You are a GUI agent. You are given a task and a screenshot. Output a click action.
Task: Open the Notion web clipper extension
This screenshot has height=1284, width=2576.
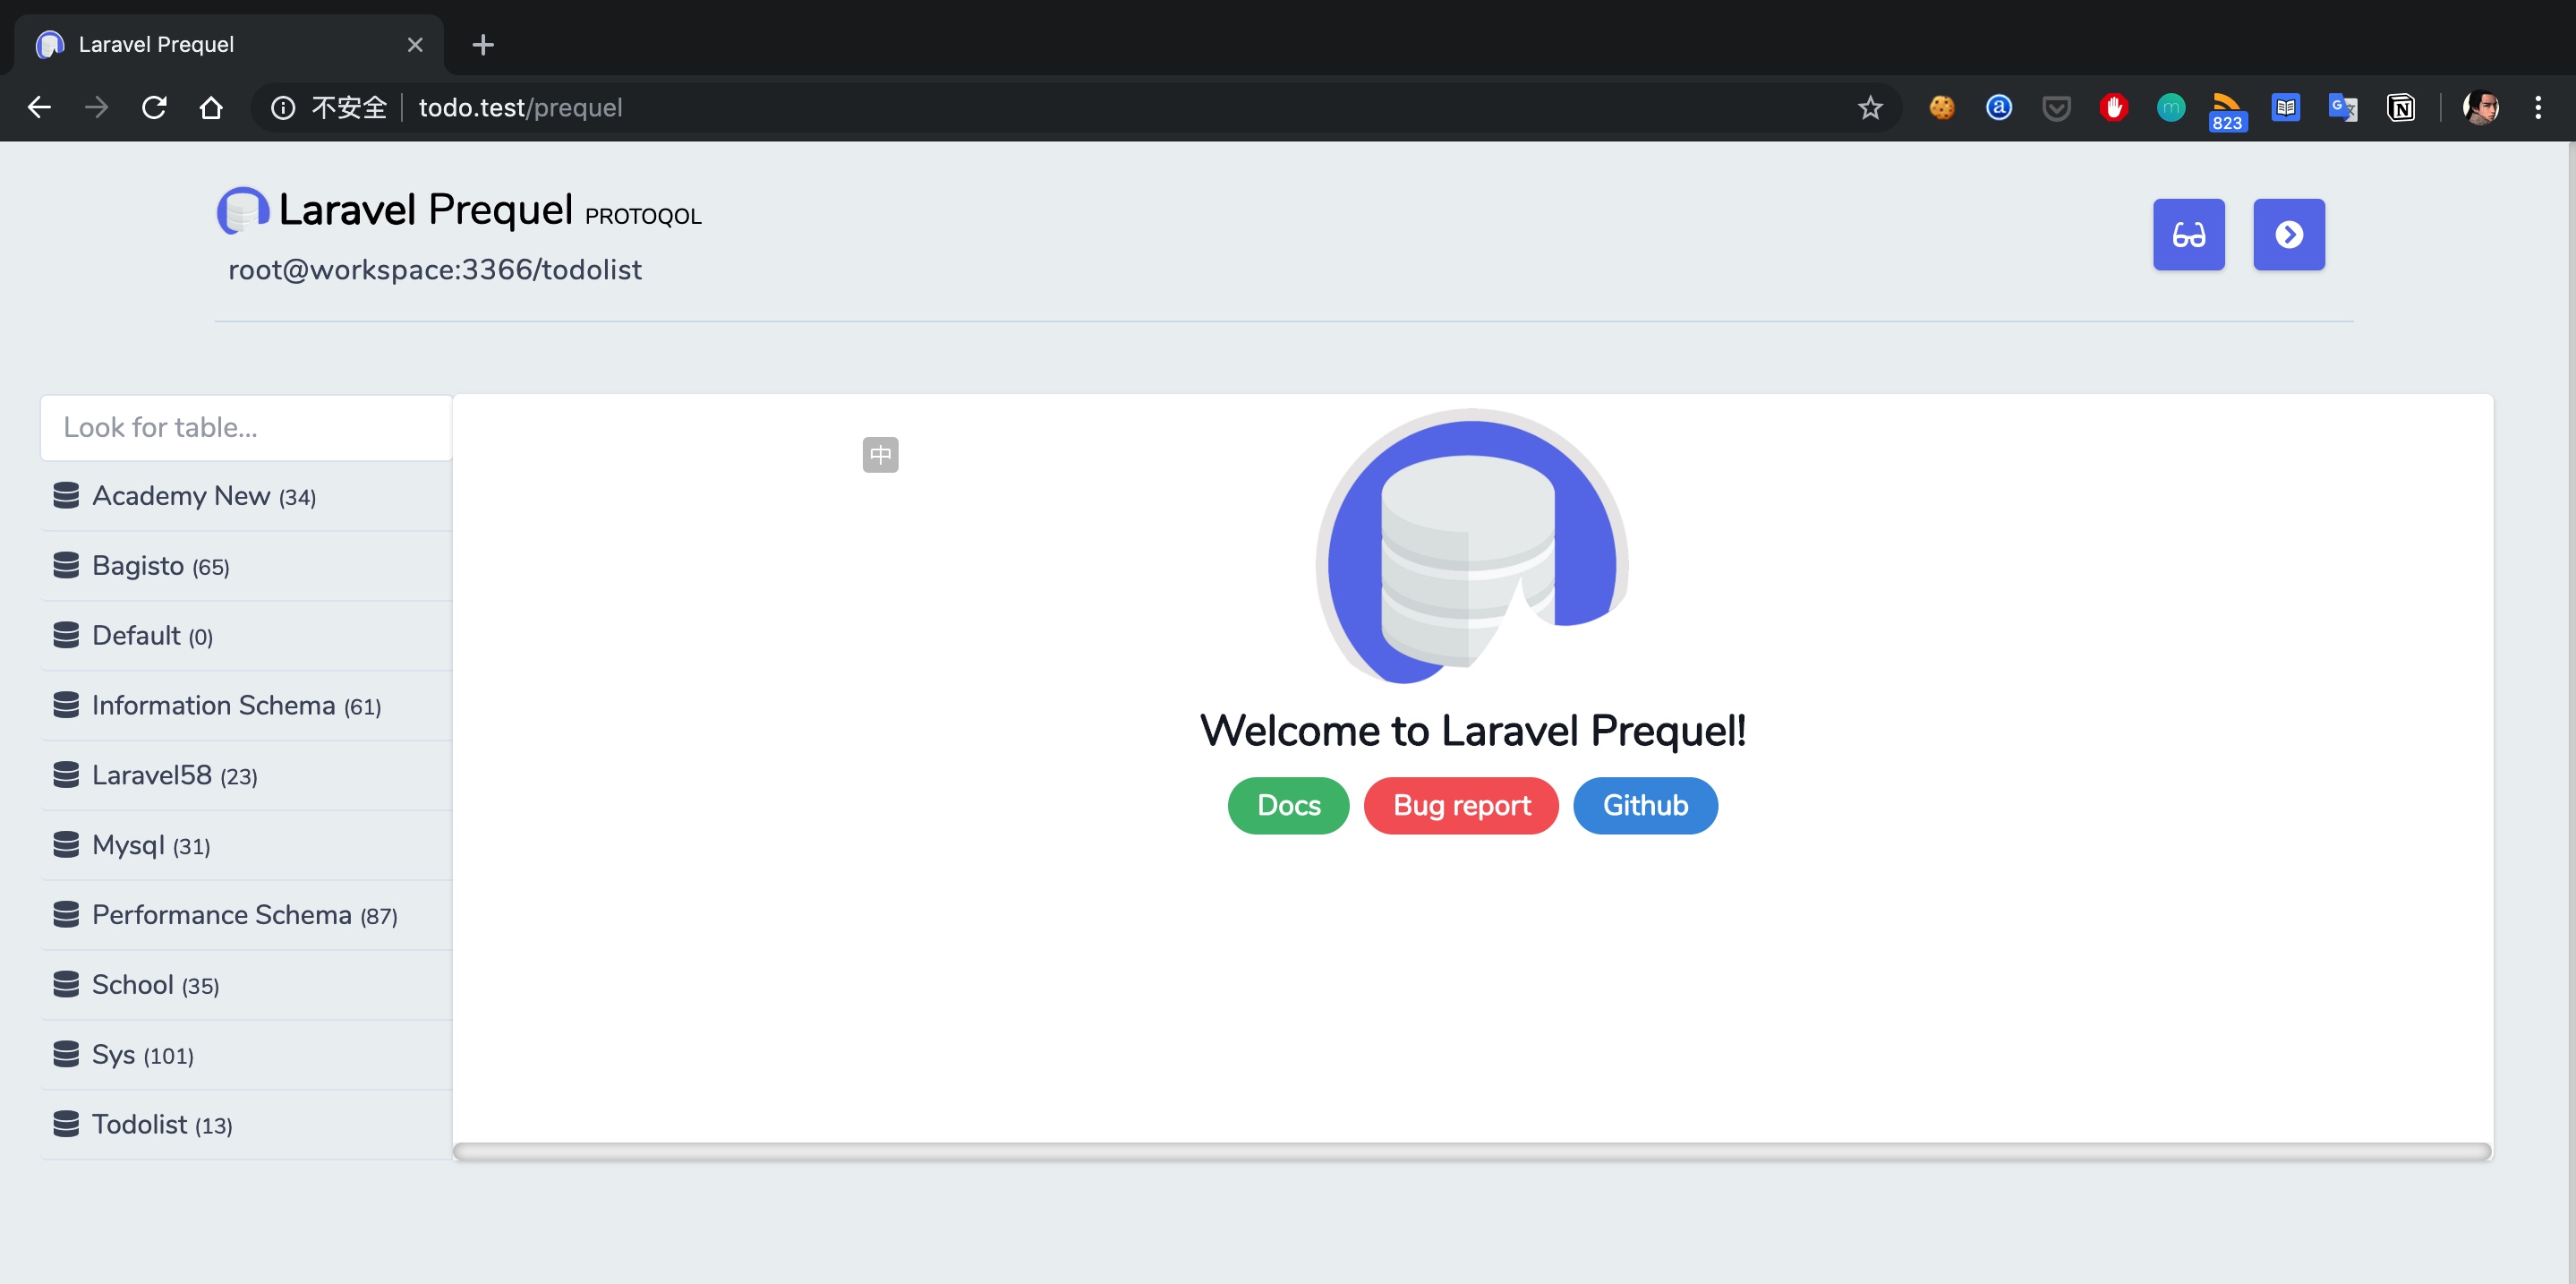(x=2400, y=107)
